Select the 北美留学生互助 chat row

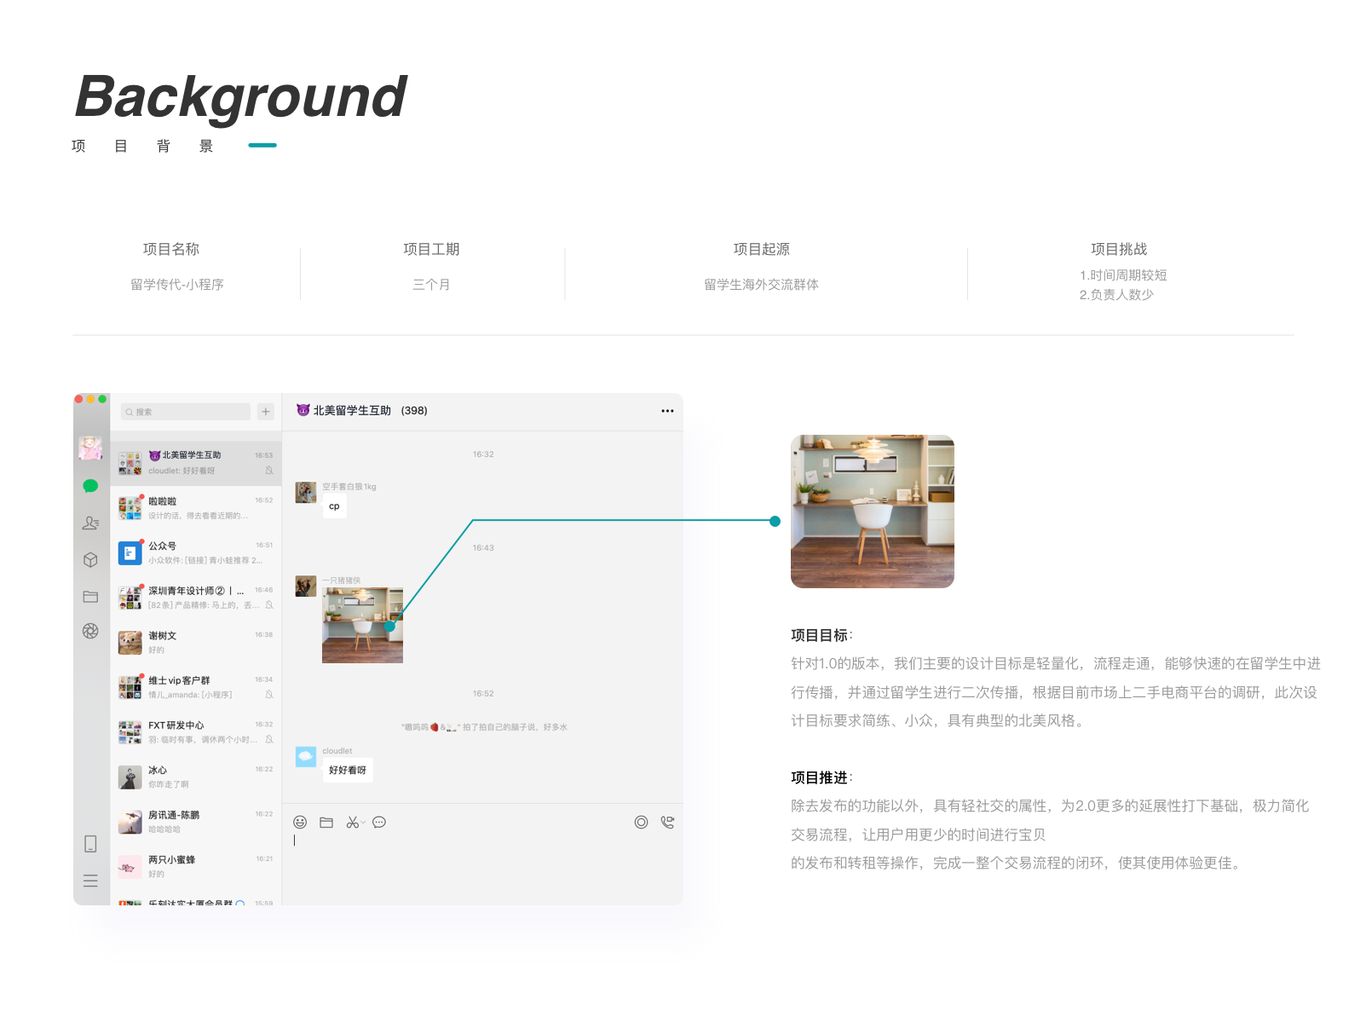pos(196,463)
